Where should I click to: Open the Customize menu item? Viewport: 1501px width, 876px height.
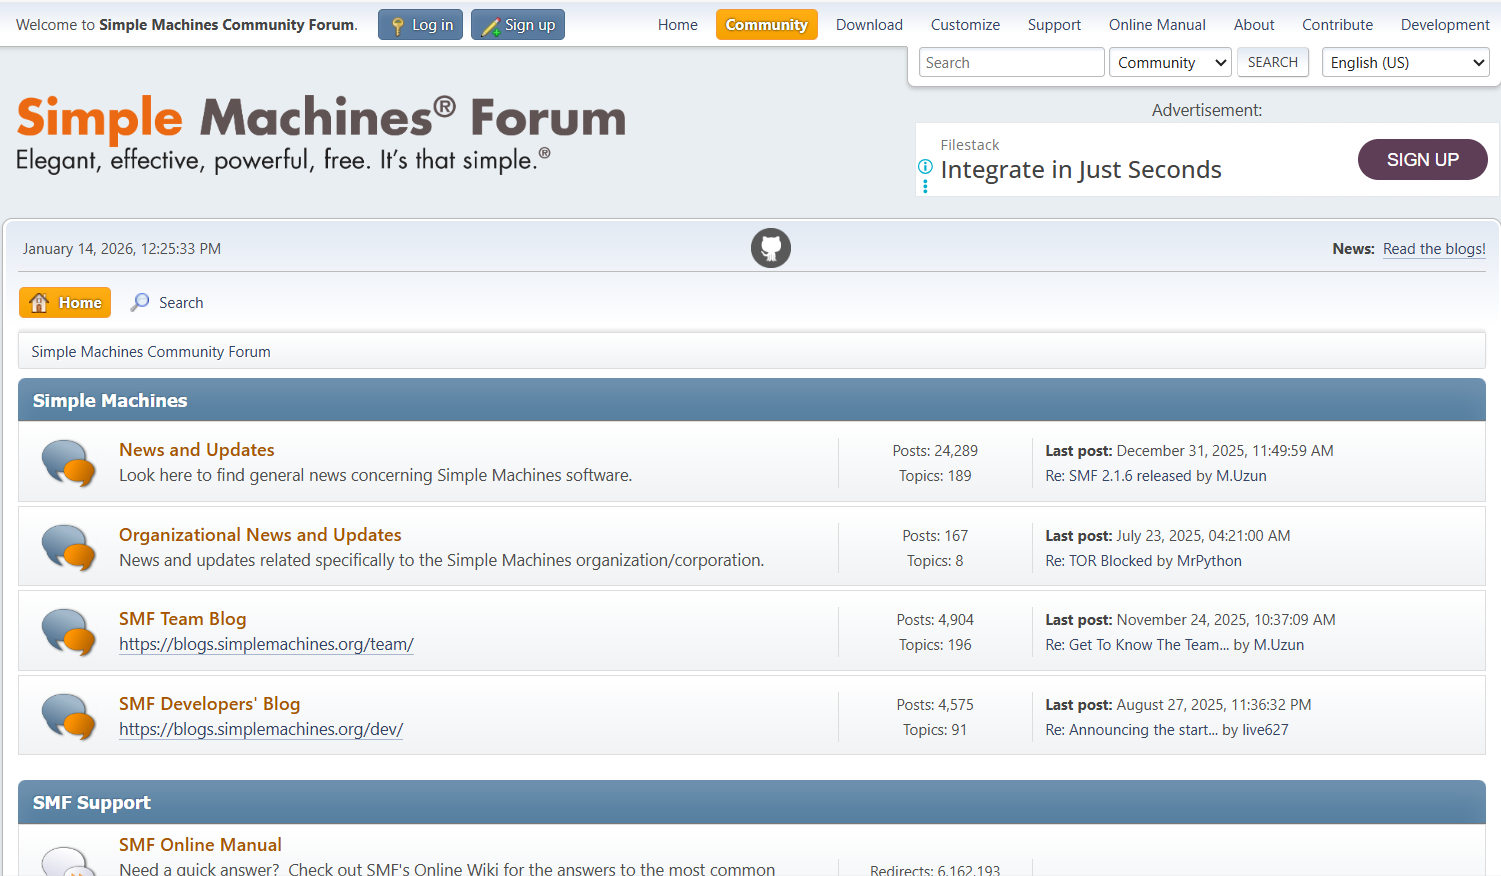coord(964,24)
